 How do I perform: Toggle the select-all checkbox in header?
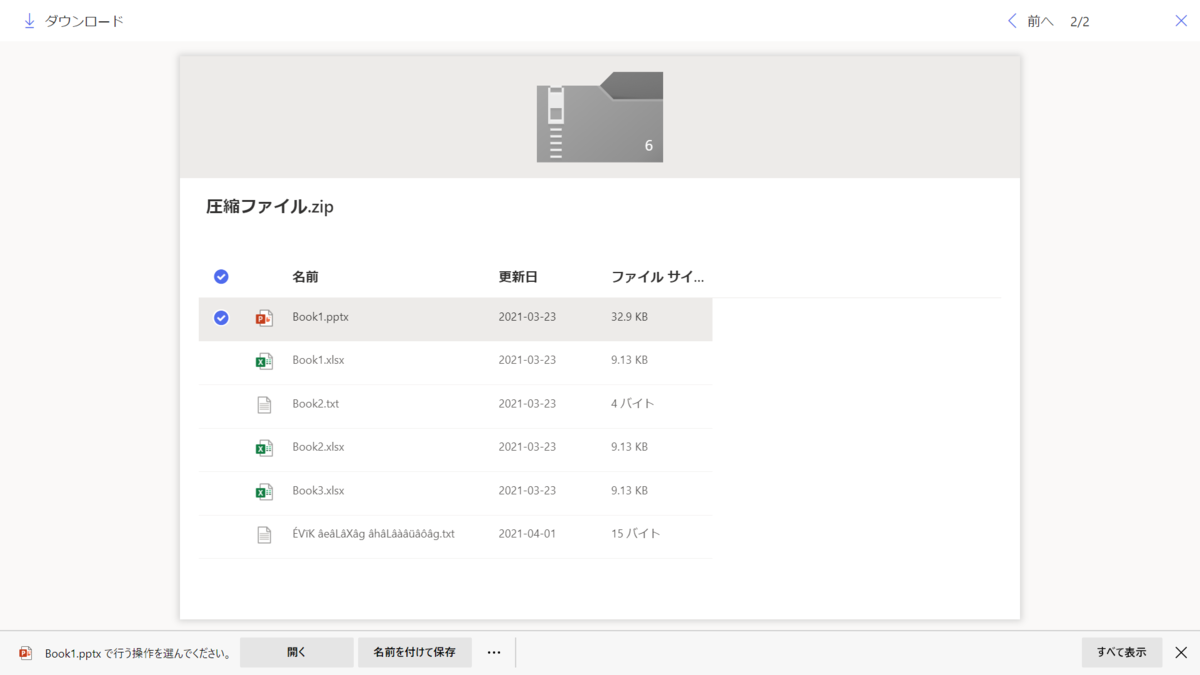[221, 277]
